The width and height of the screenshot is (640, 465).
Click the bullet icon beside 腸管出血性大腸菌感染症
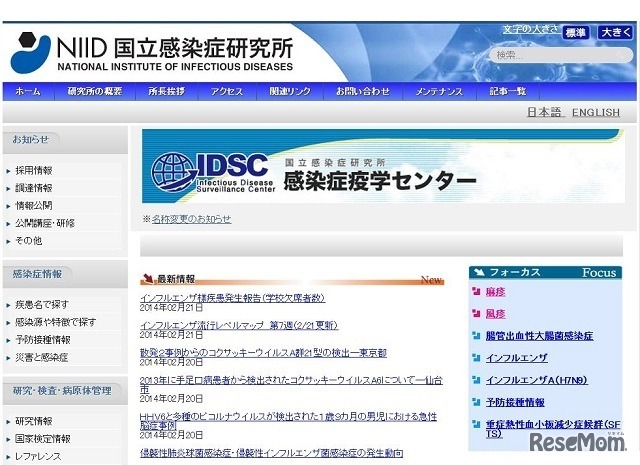click(x=476, y=336)
